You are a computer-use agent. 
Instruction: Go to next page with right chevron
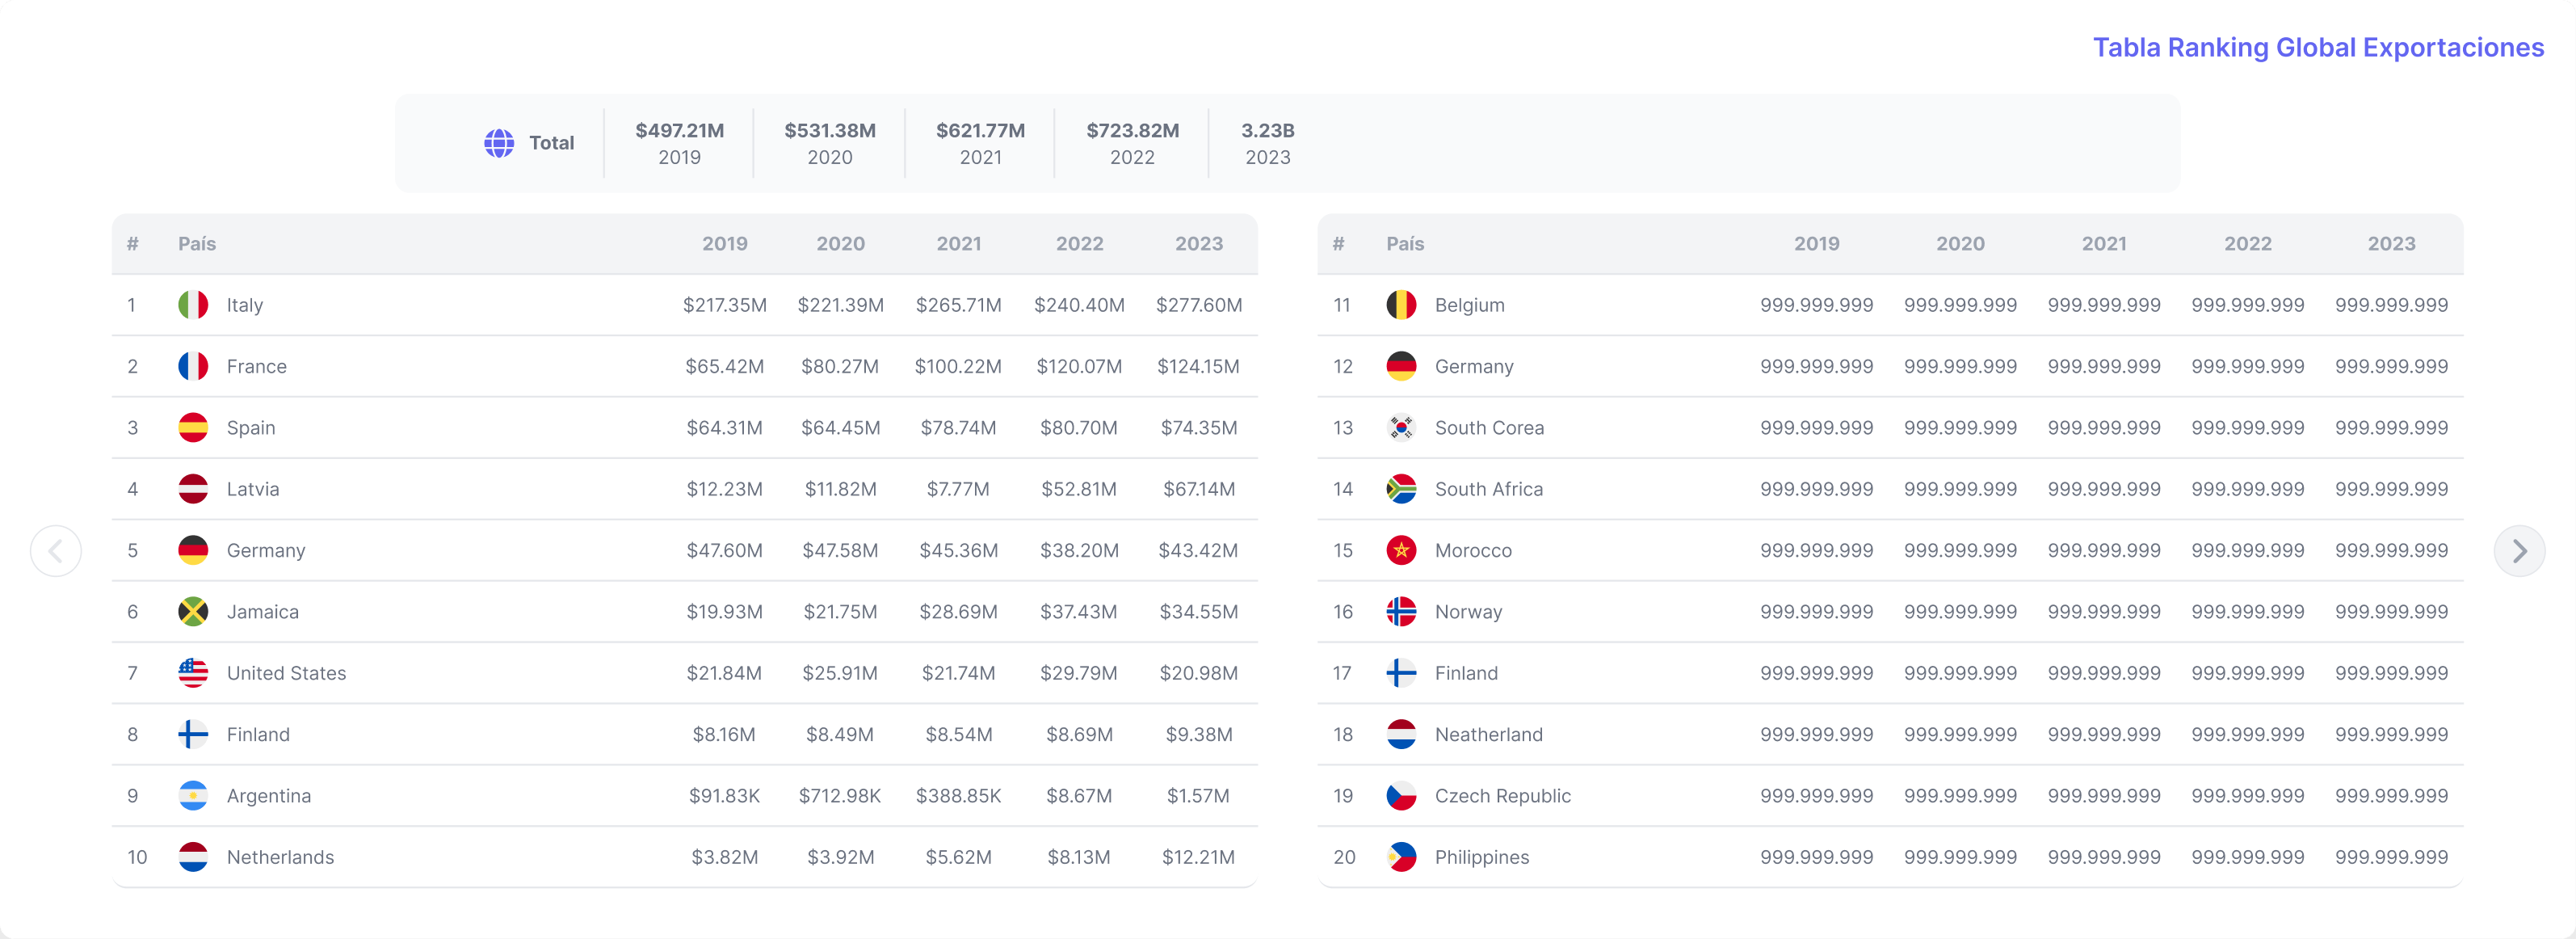tap(2519, 551)
